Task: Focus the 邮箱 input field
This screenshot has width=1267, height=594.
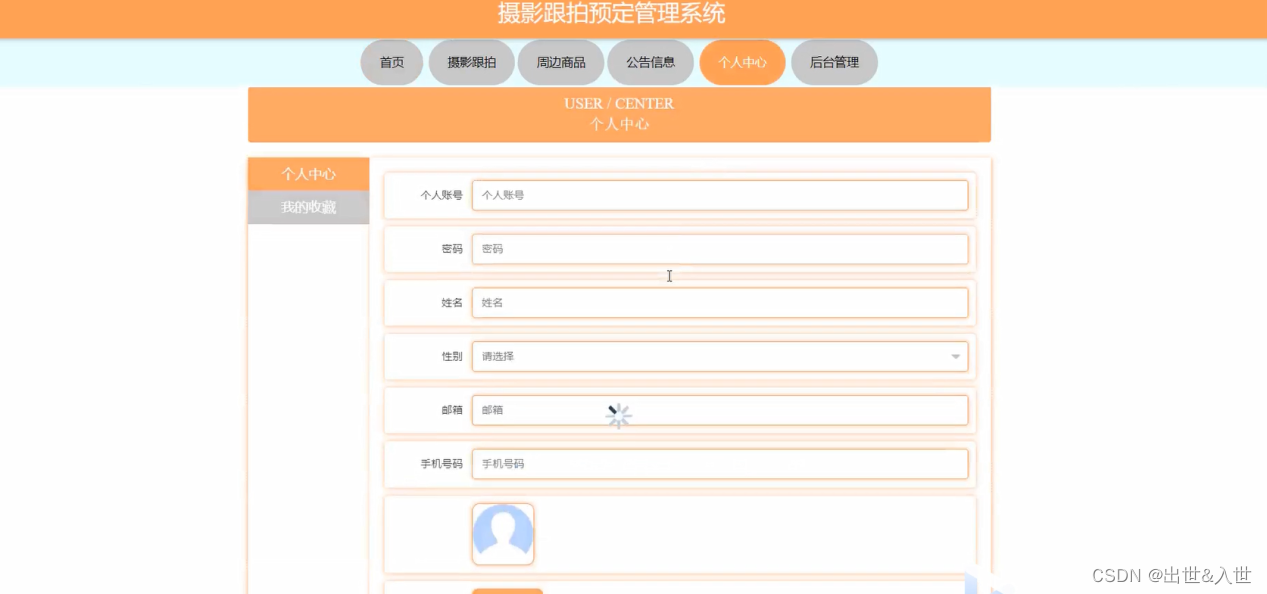Action: 720,410
